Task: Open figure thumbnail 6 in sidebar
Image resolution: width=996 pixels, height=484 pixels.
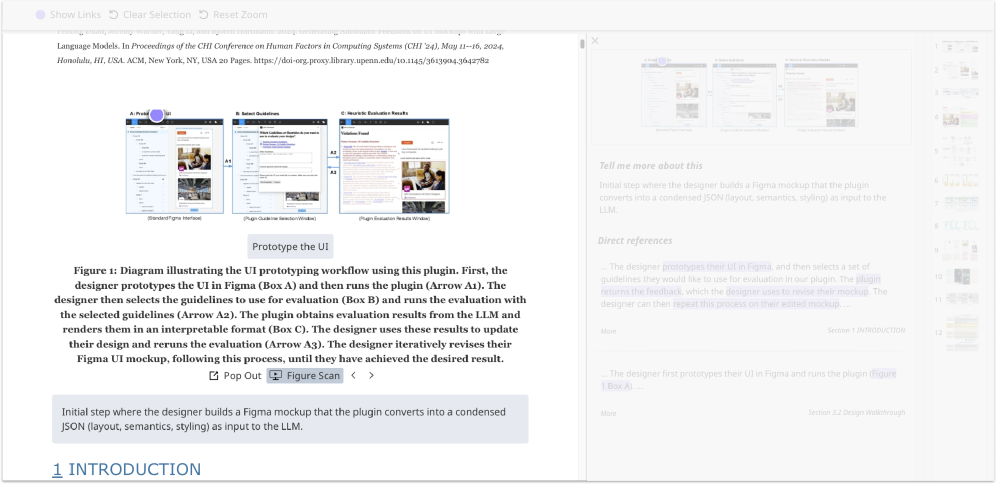Action: click(x=960, y=180)
